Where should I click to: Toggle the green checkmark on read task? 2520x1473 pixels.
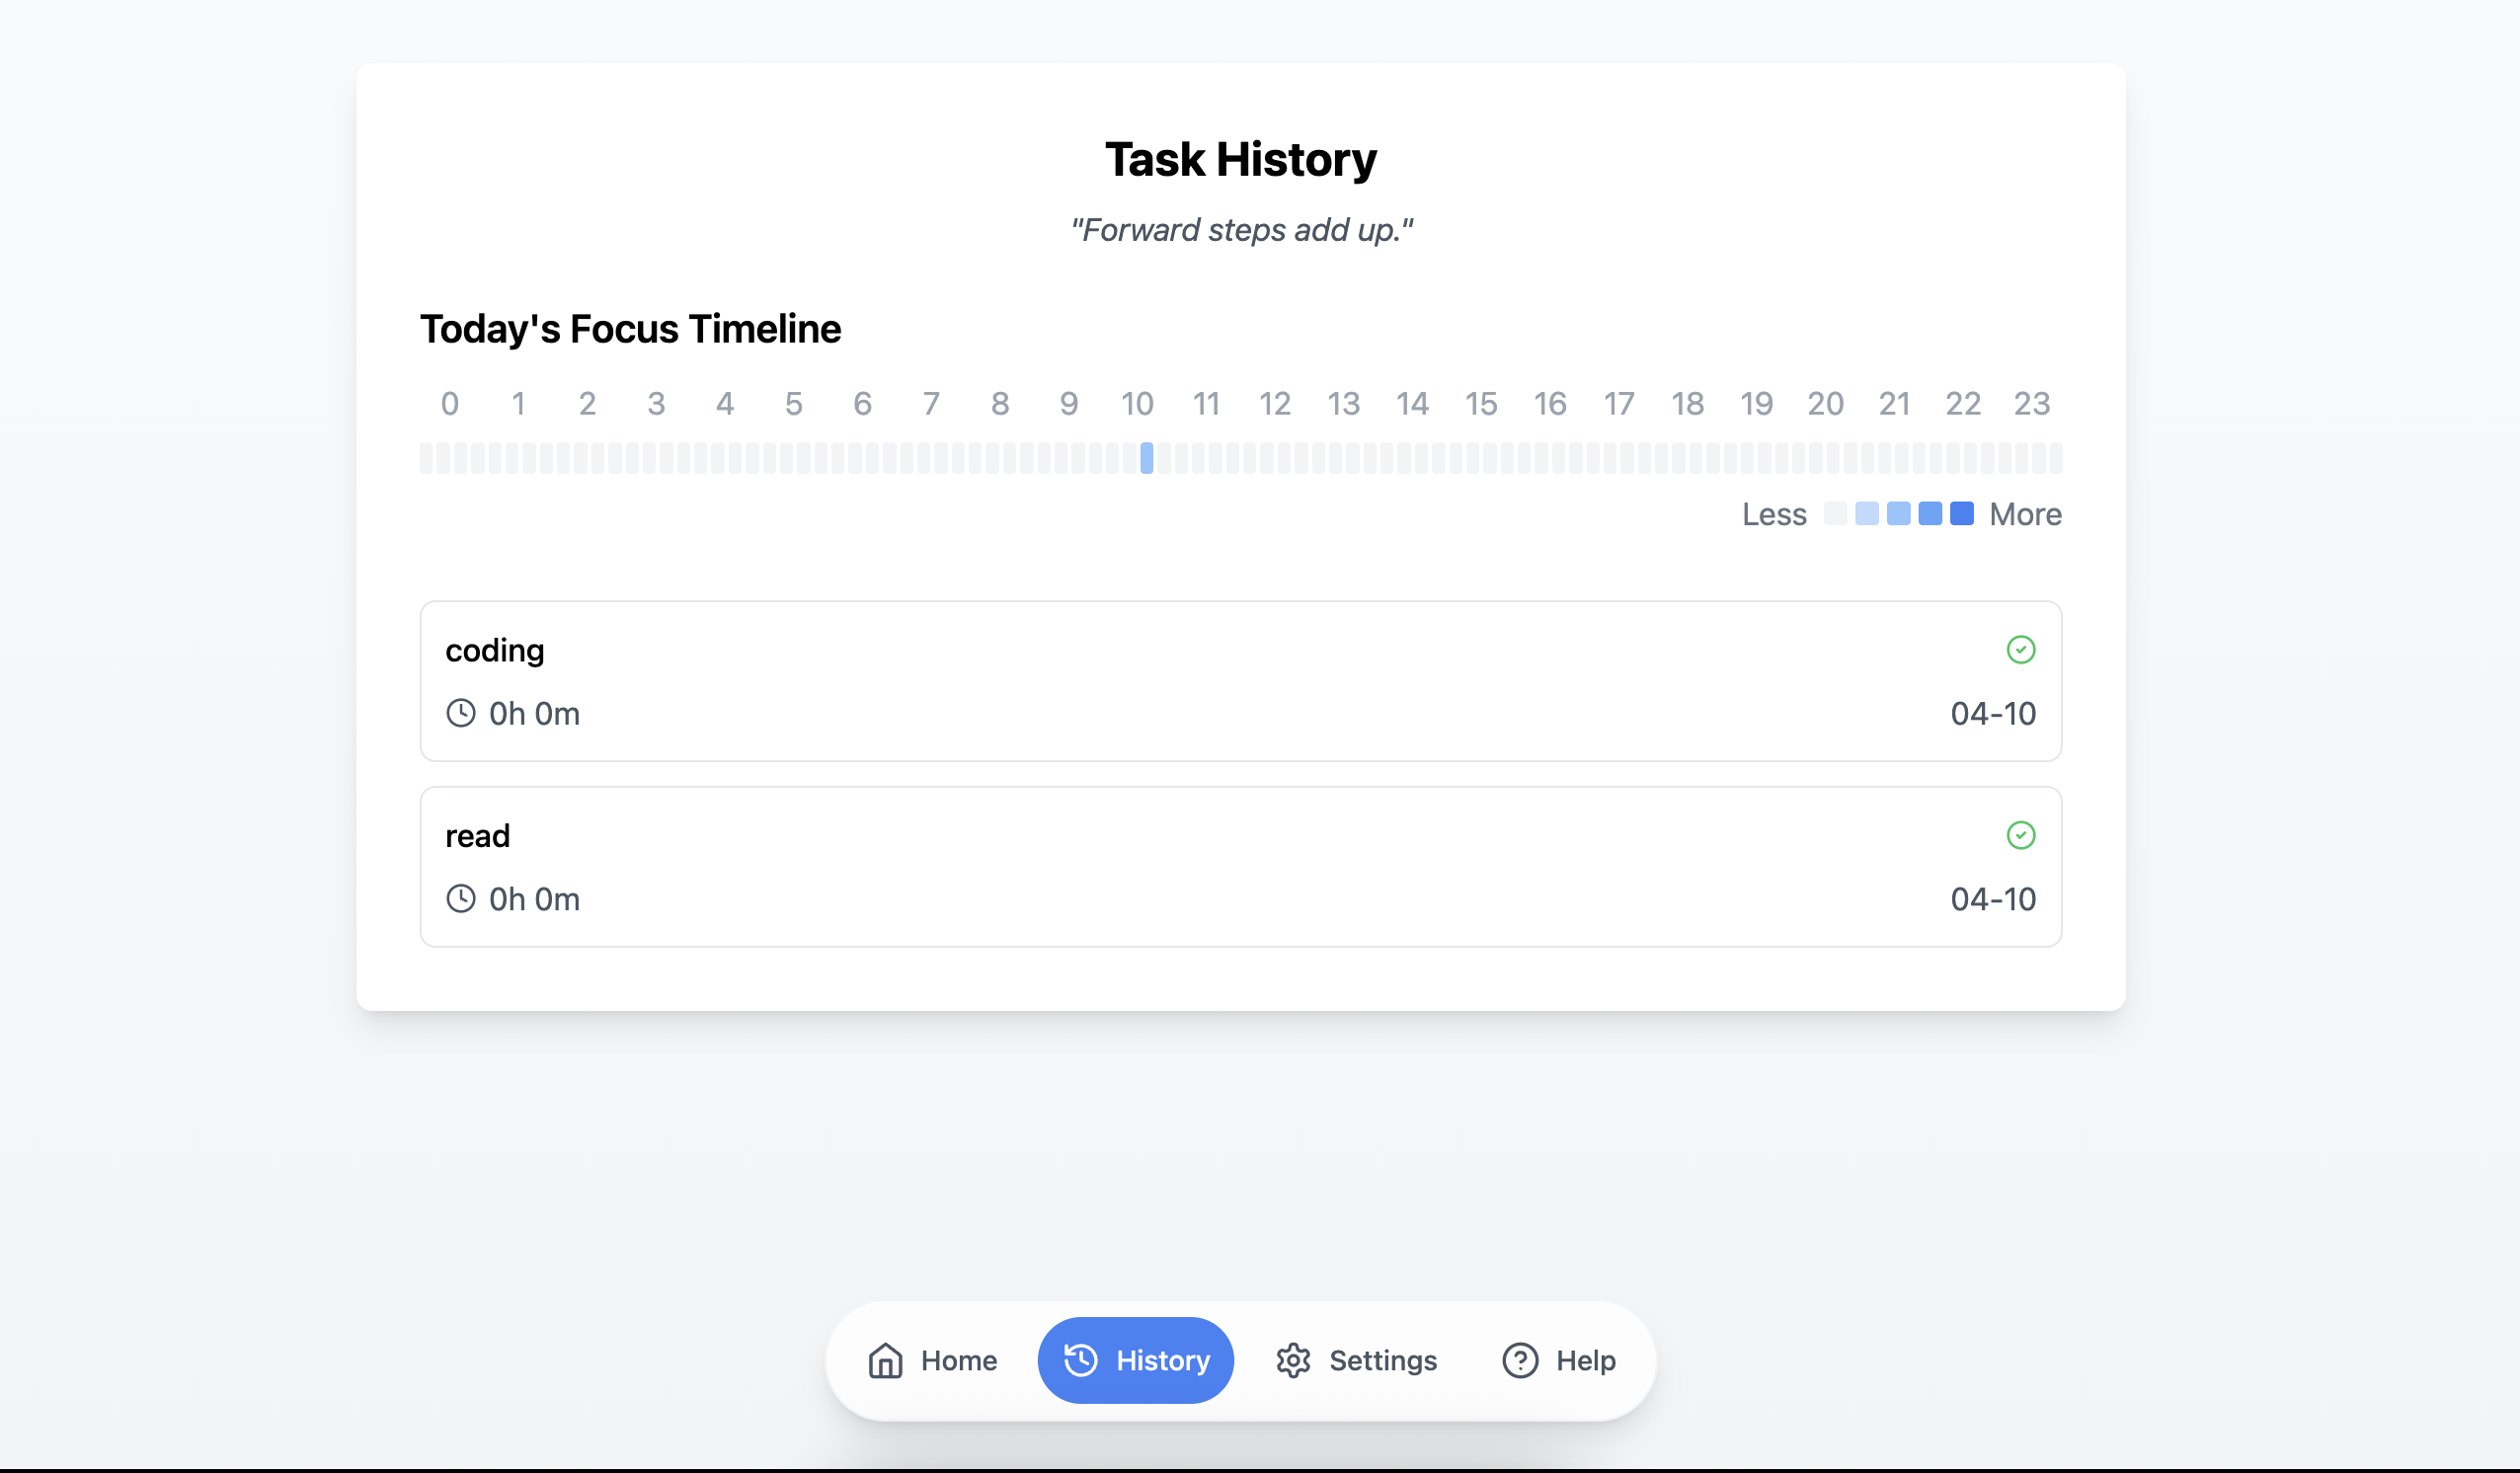point(2021,835)
